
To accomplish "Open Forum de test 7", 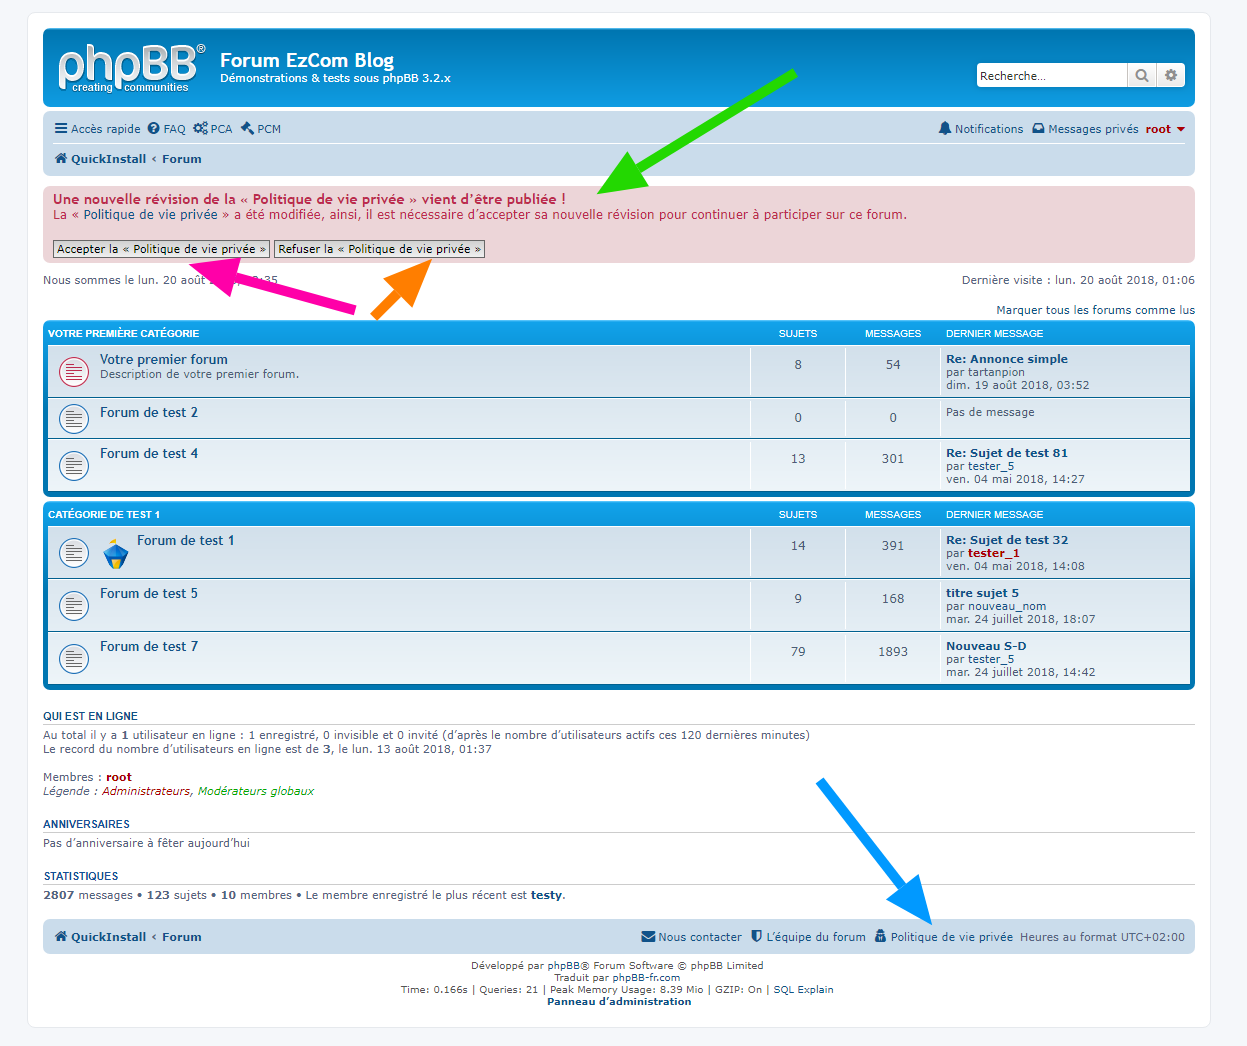I will click(149, 647).
